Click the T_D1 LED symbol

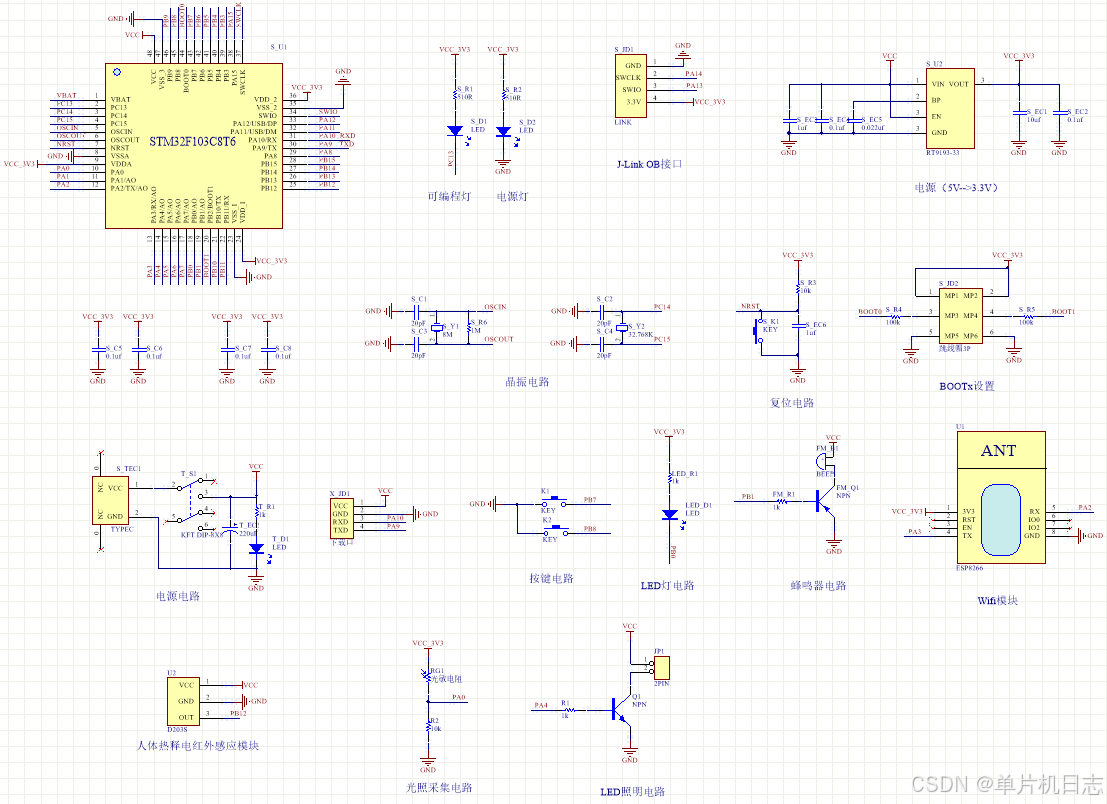[x=257, y=548]
